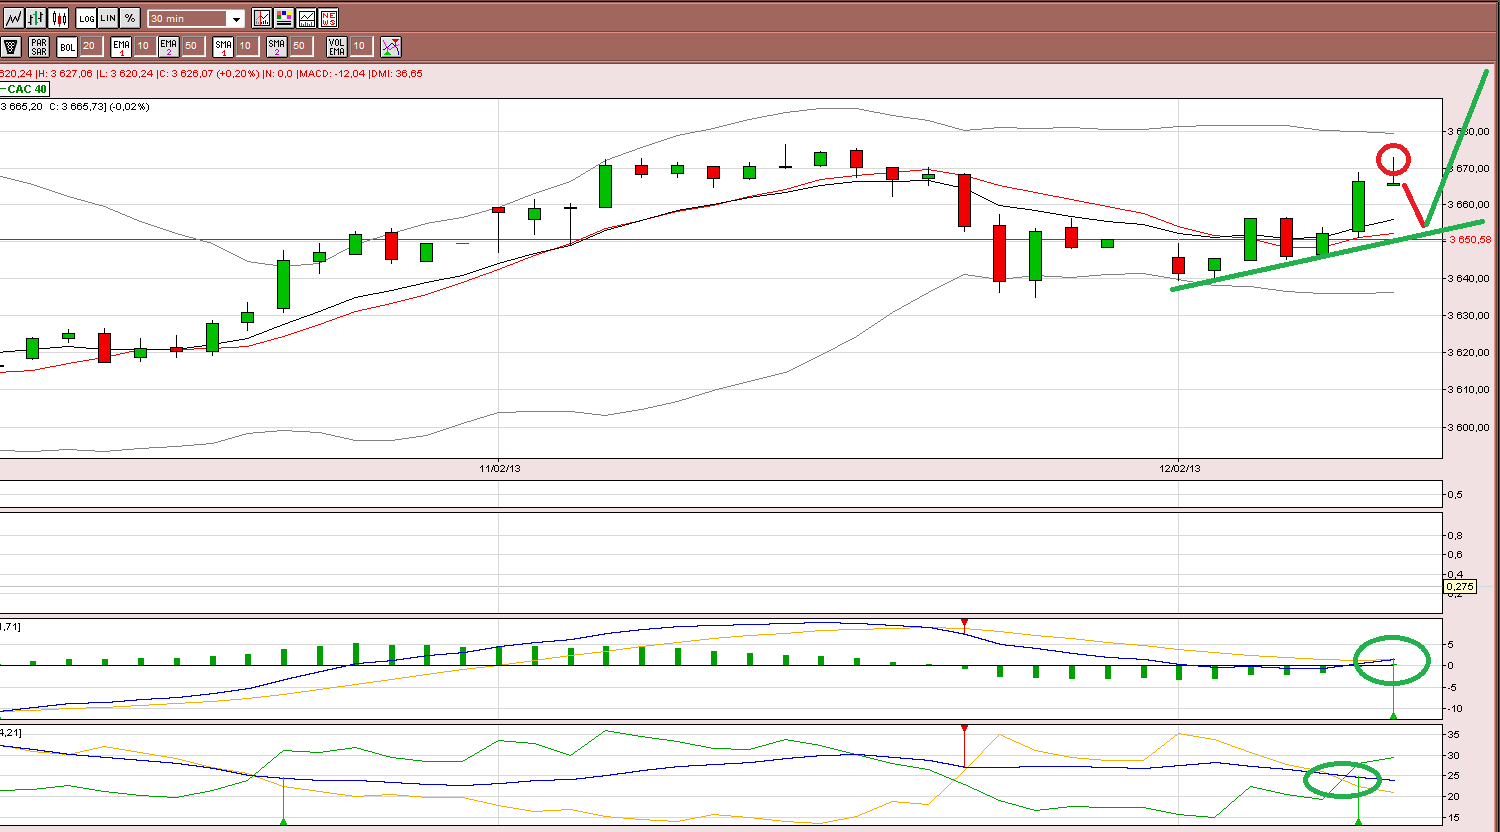Image resolution: width=1500 pixels, height=832 pixels.
Task: Edit the EMA 2 period field
Action: [x=193, y=46]
